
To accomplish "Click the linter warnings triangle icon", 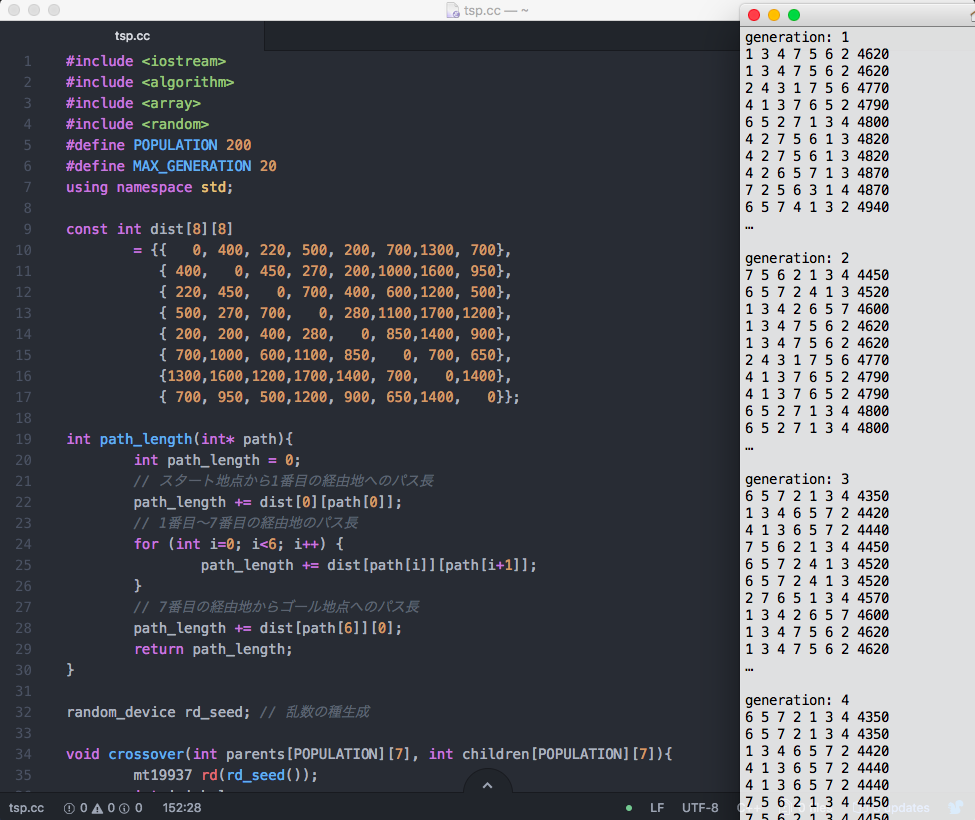I will coord(98,808).
